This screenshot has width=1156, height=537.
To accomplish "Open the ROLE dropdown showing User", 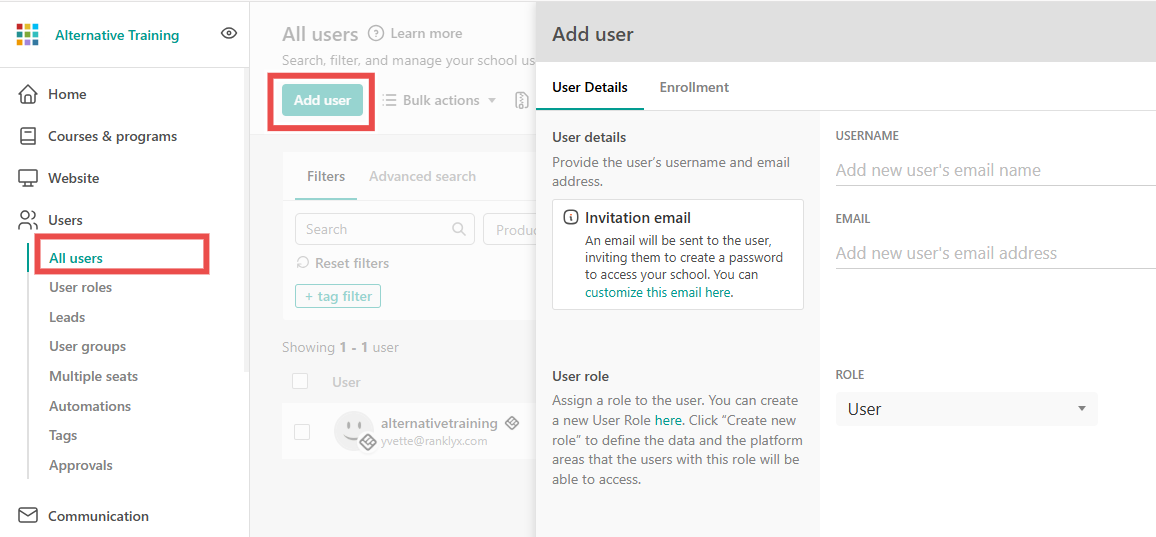I will coord(967,409).
